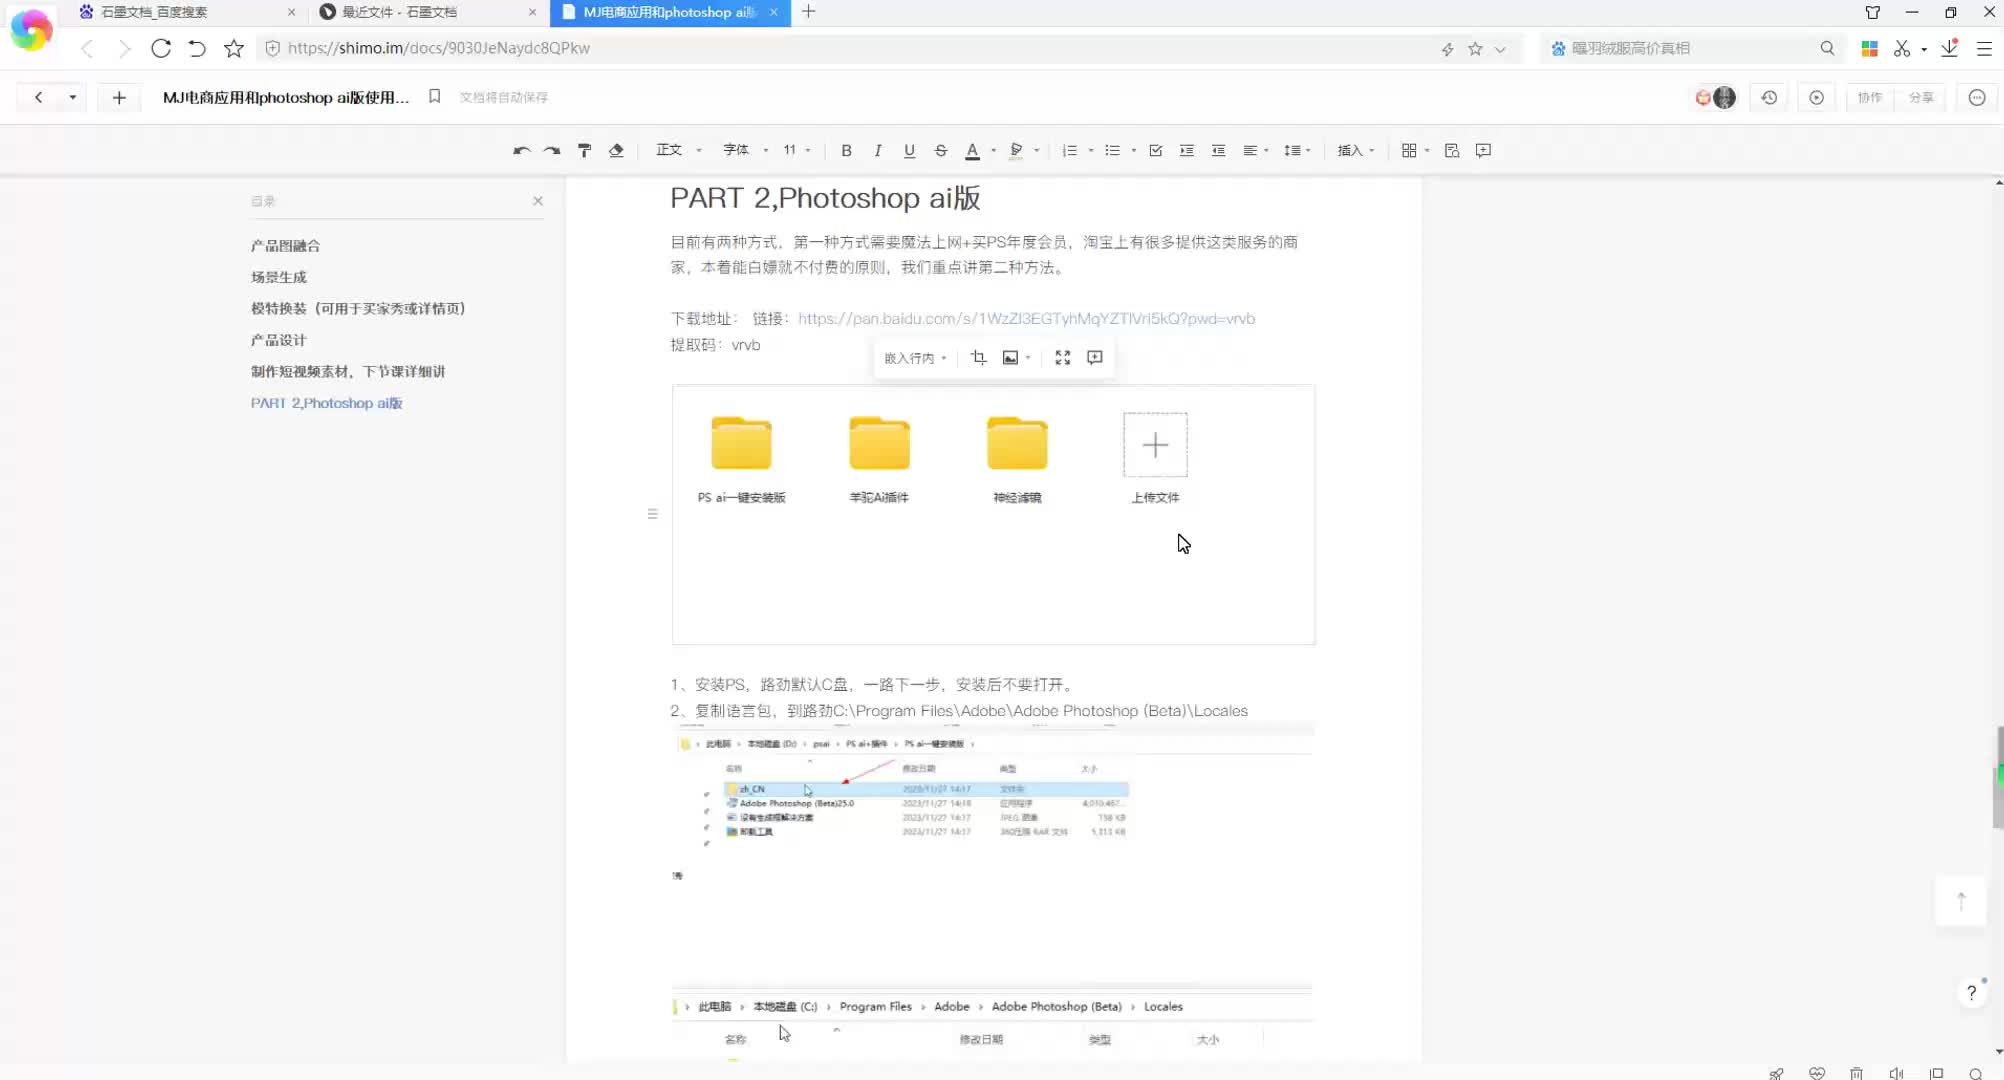Open the 正文 paragraph style dropdown
This screenshot has height=1080, width=2004.
[x=679, y=150]
